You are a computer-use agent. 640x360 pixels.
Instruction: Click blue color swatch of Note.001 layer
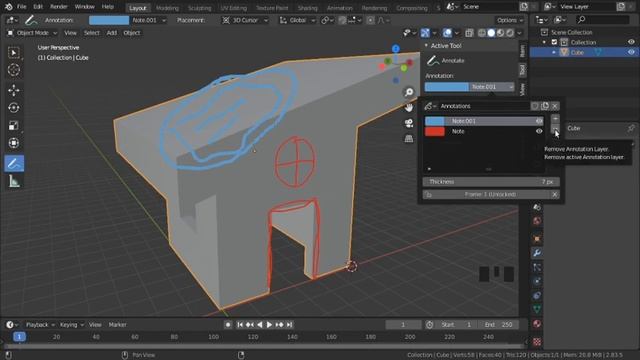click(435, 121)
